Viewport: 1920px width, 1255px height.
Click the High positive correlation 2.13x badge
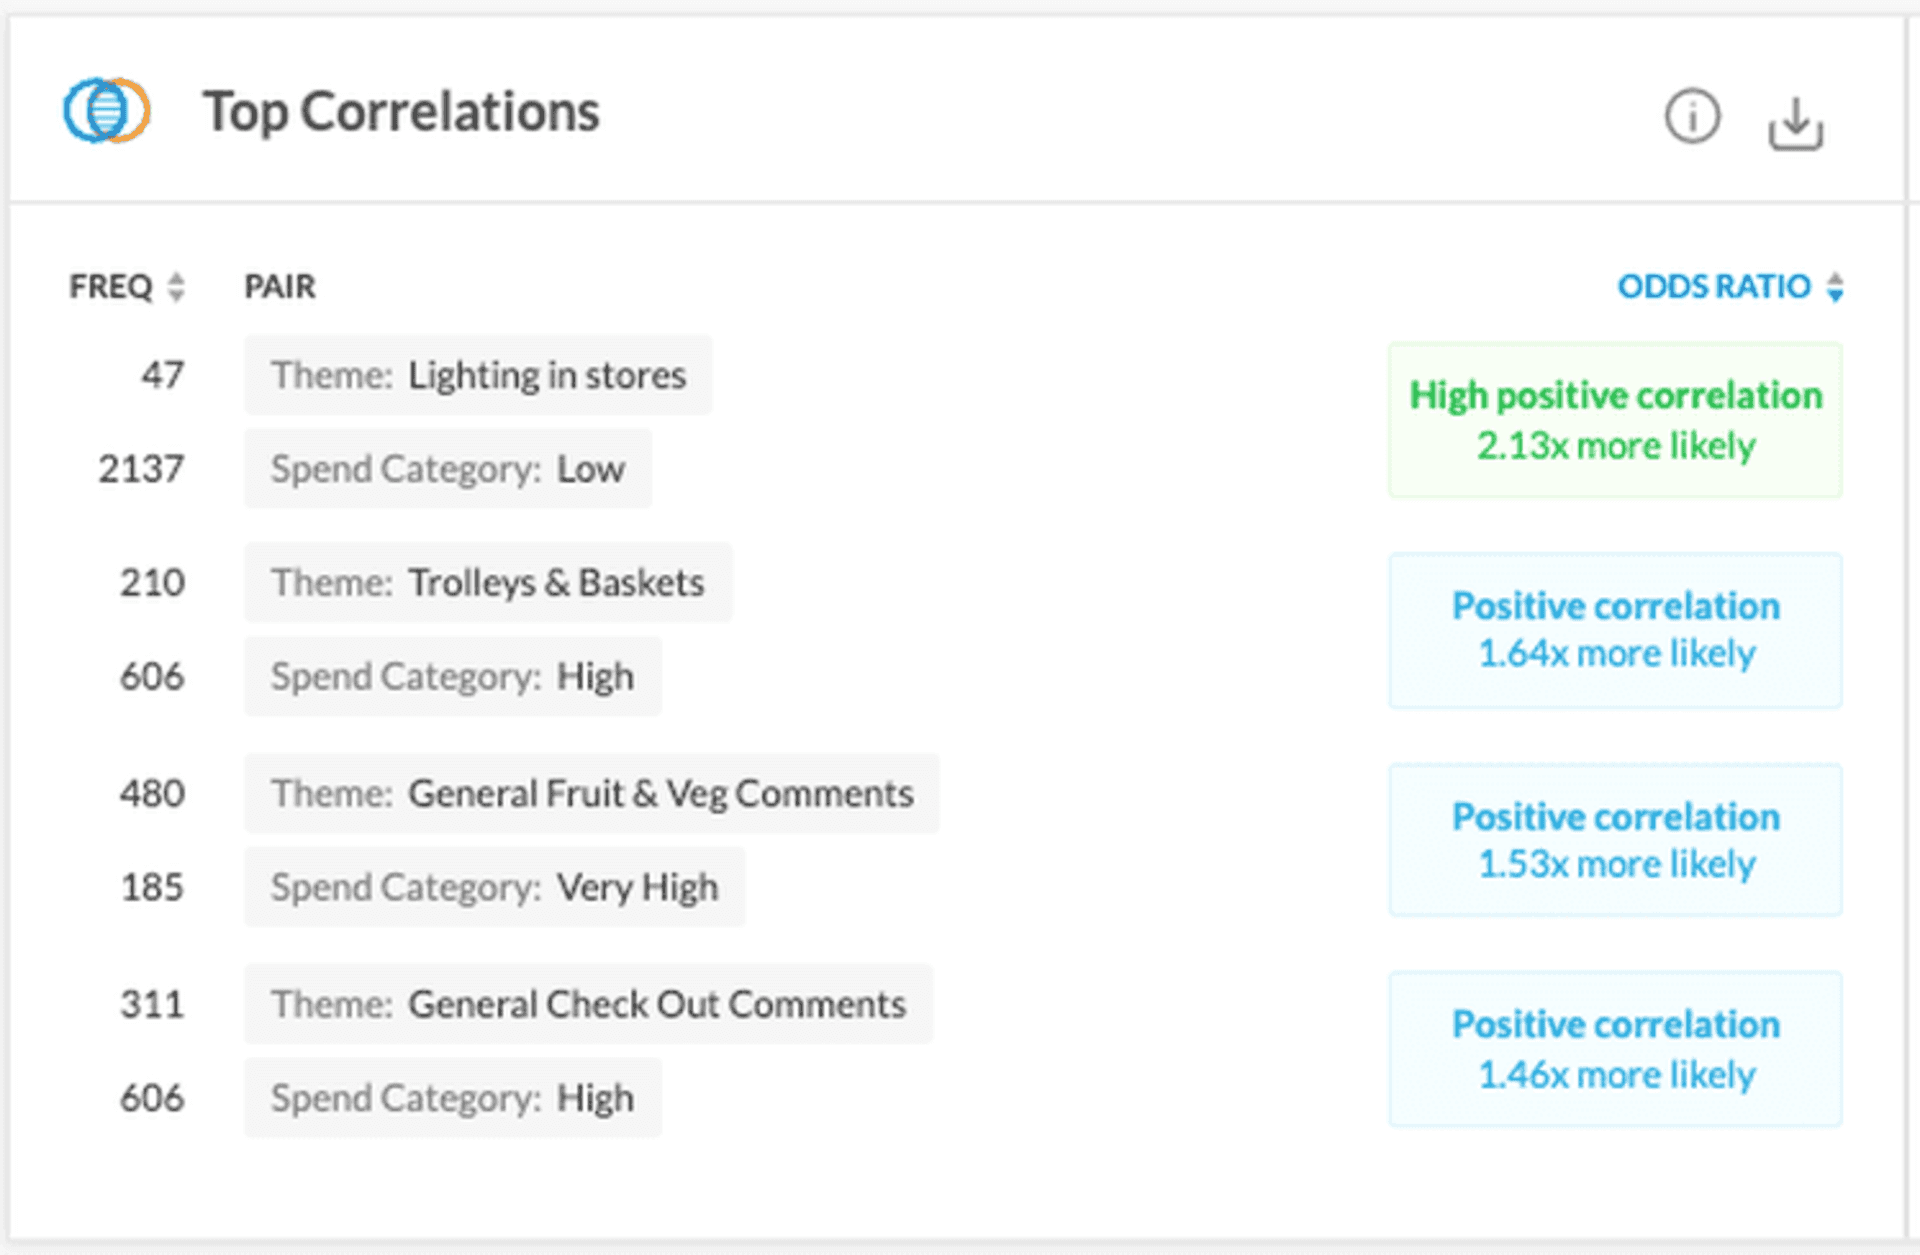[x=1614, y=420]
